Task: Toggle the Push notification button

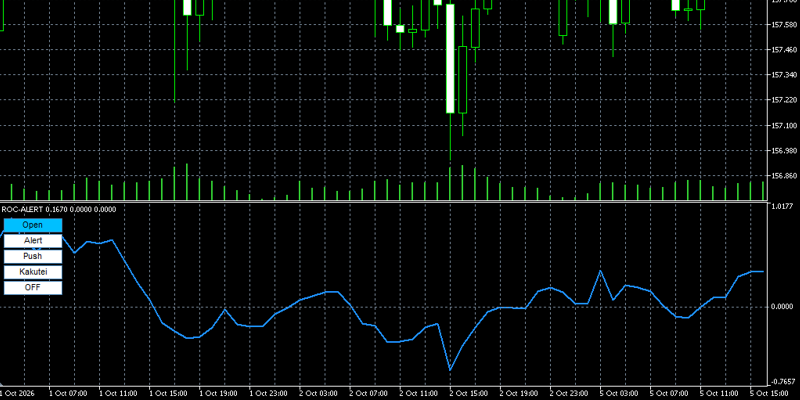Action: click(33, 256)
